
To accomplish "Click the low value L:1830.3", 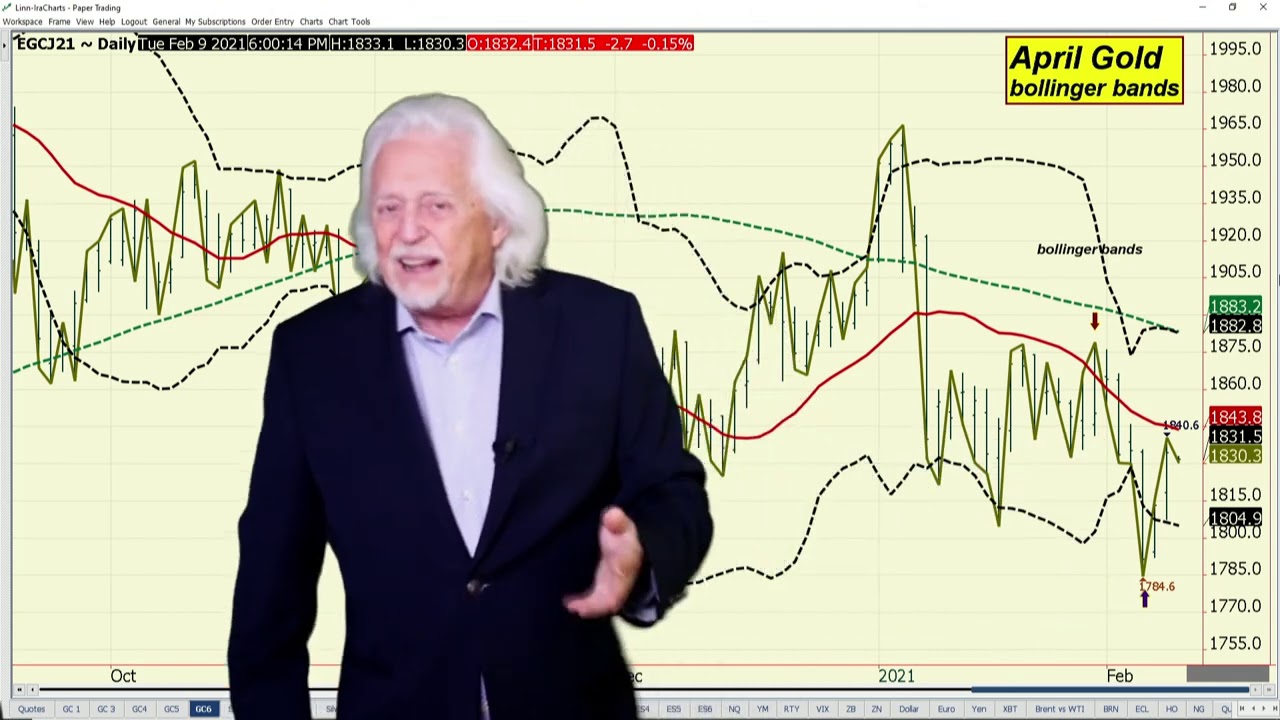I will pyautogui.click(x=434, y=44).
